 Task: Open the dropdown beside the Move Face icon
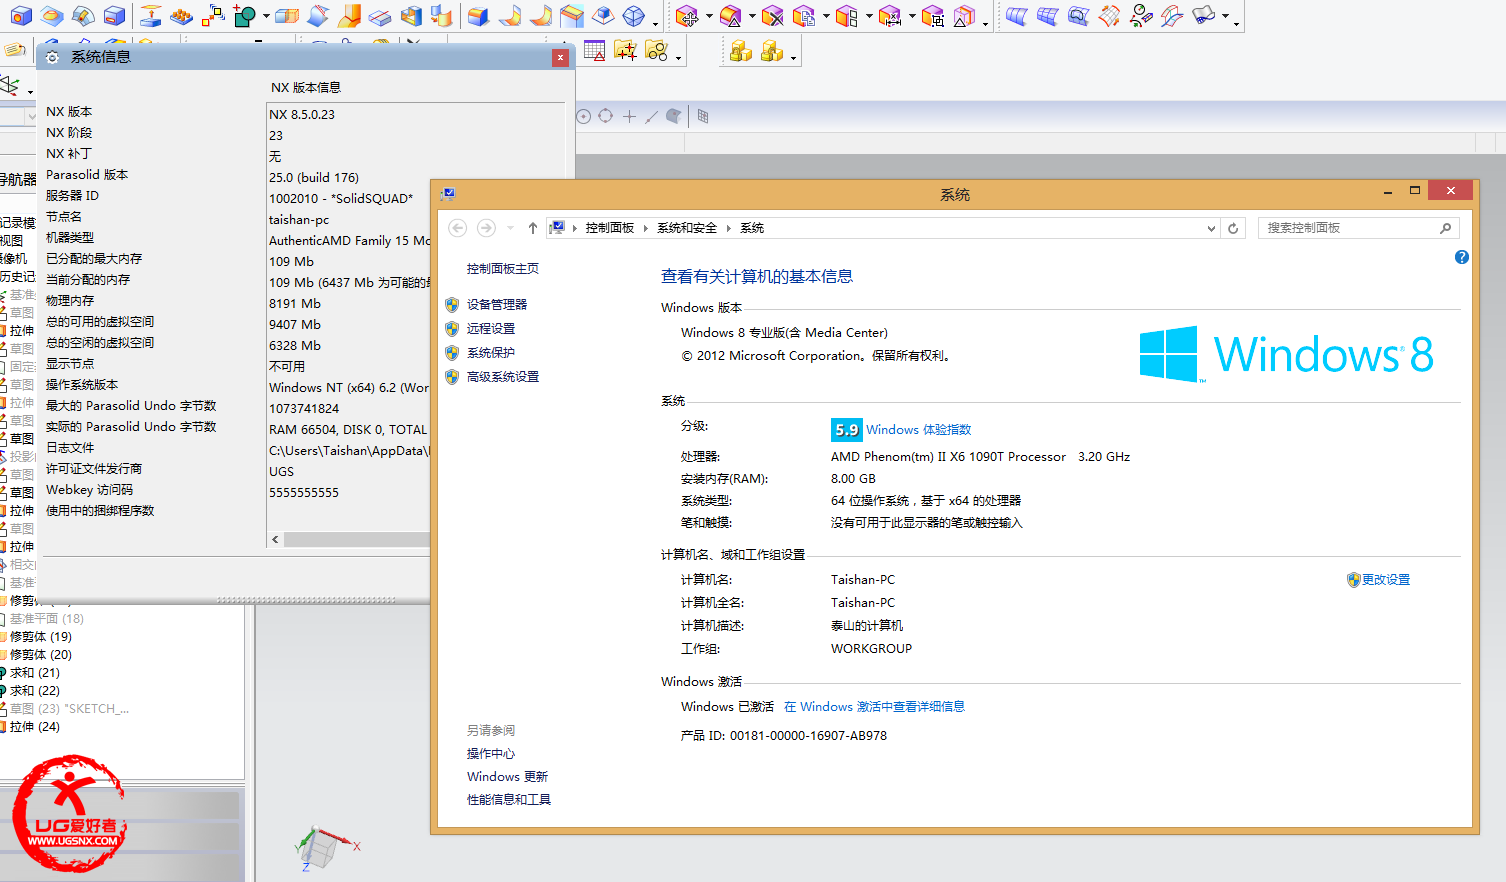click(709, 16)
